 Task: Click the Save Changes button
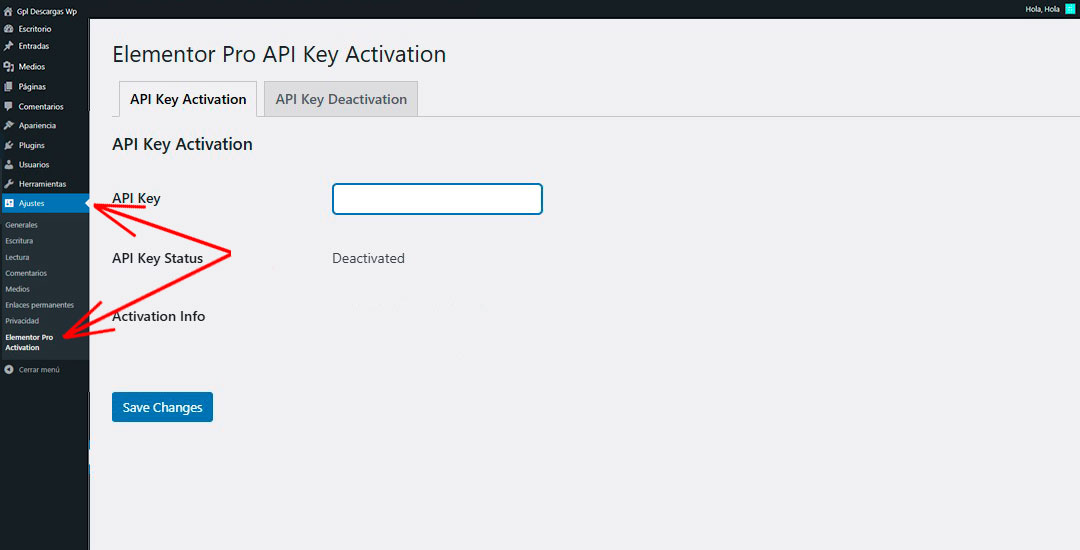(x=163, y=407)
